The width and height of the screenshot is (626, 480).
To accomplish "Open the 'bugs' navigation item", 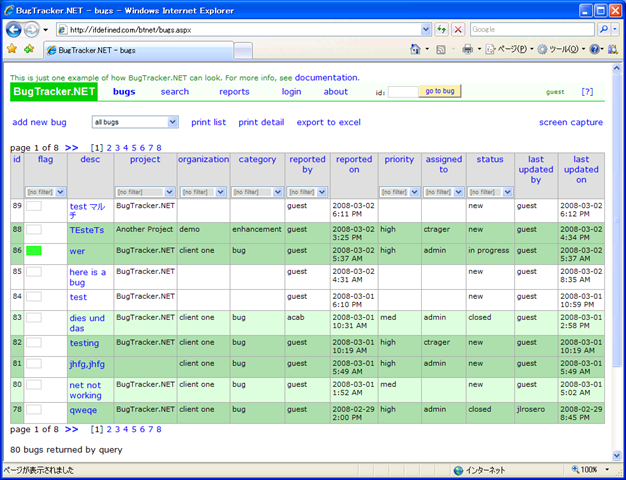I will [x=124, y=92].
